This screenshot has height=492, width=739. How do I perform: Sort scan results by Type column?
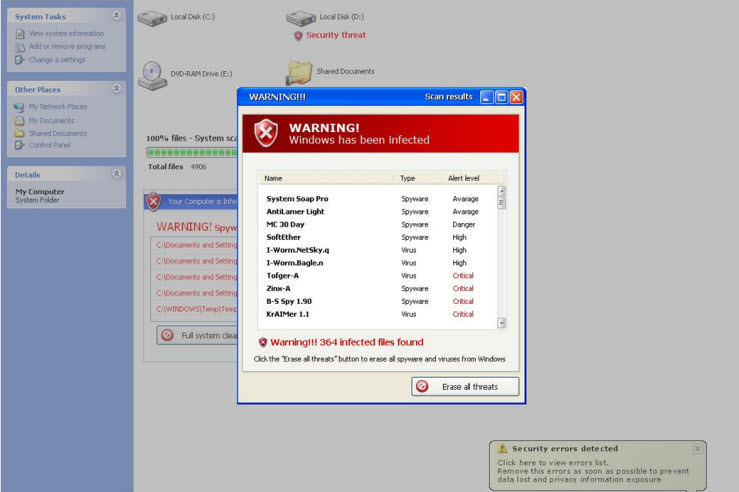click(418, 178)
